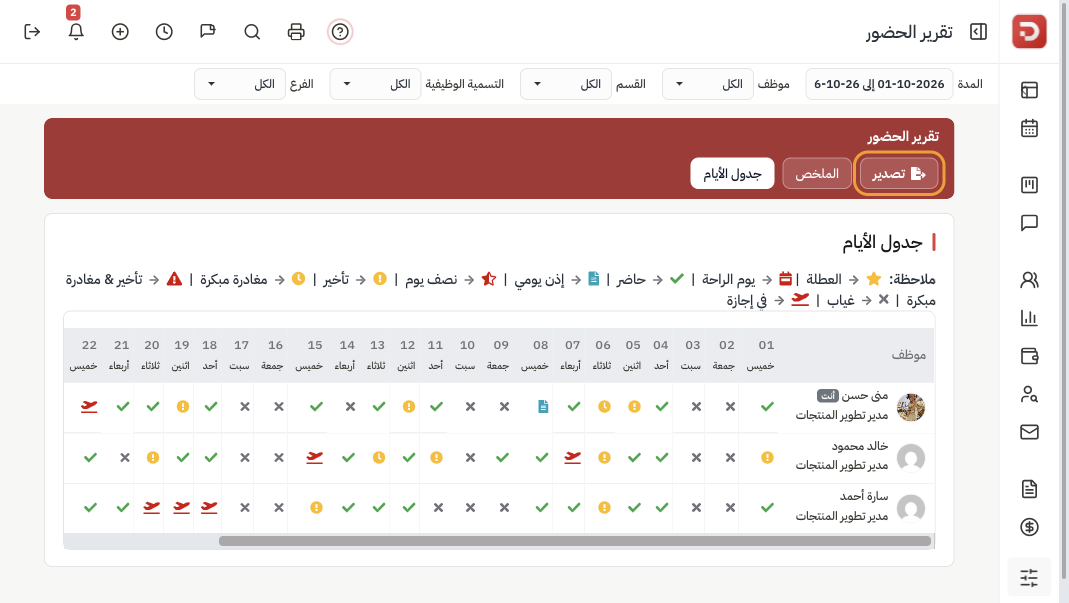1069x603 pixels.
Task: Click منى حسن daily permission icon on day 08
Action: [543, 407]
